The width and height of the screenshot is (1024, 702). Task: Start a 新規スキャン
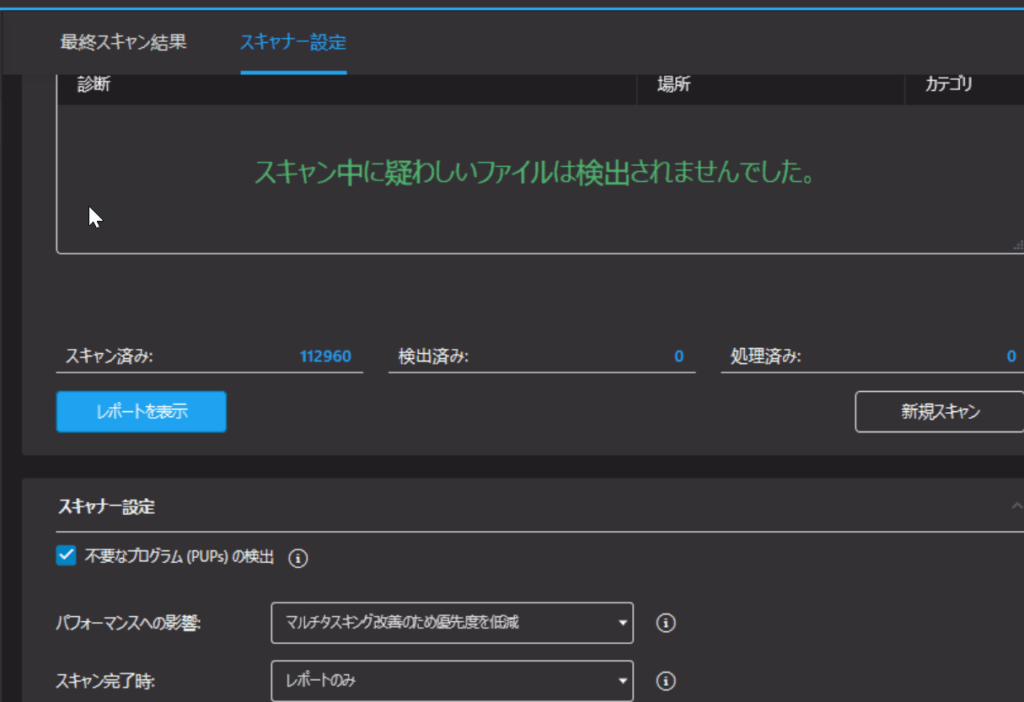(939, 411)
